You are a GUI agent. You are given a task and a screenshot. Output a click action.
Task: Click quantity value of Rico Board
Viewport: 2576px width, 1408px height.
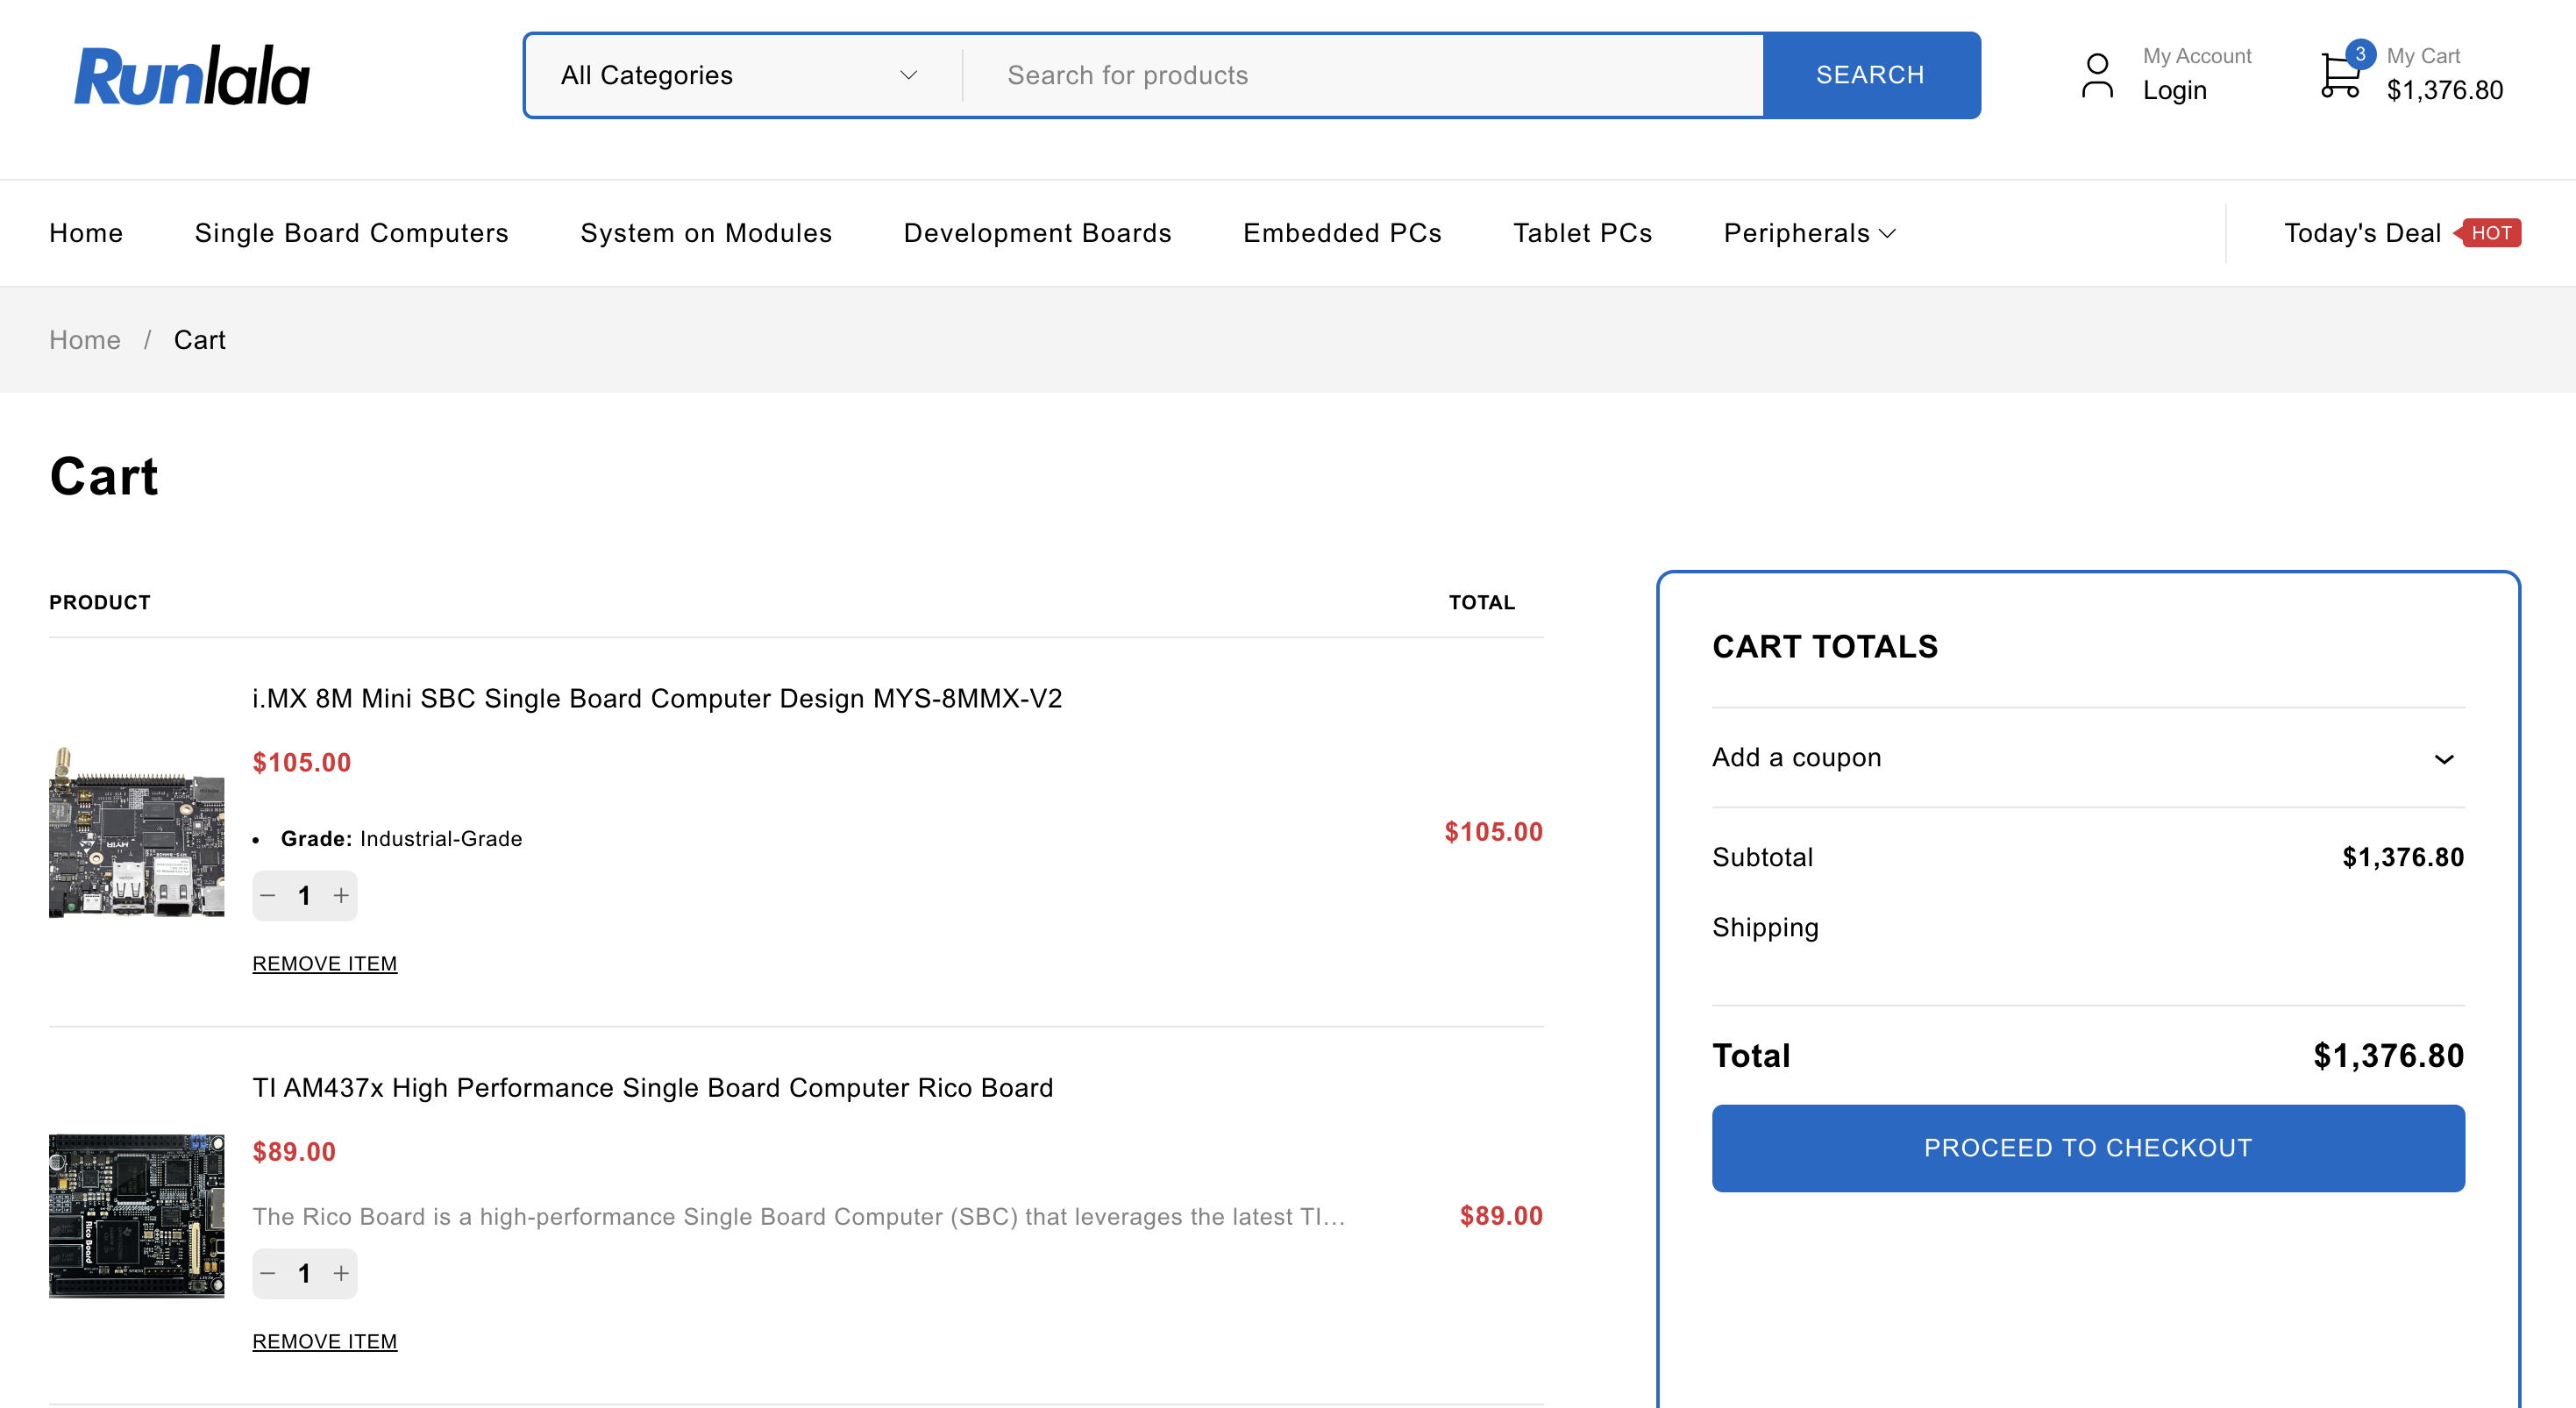pos(304,1273)
